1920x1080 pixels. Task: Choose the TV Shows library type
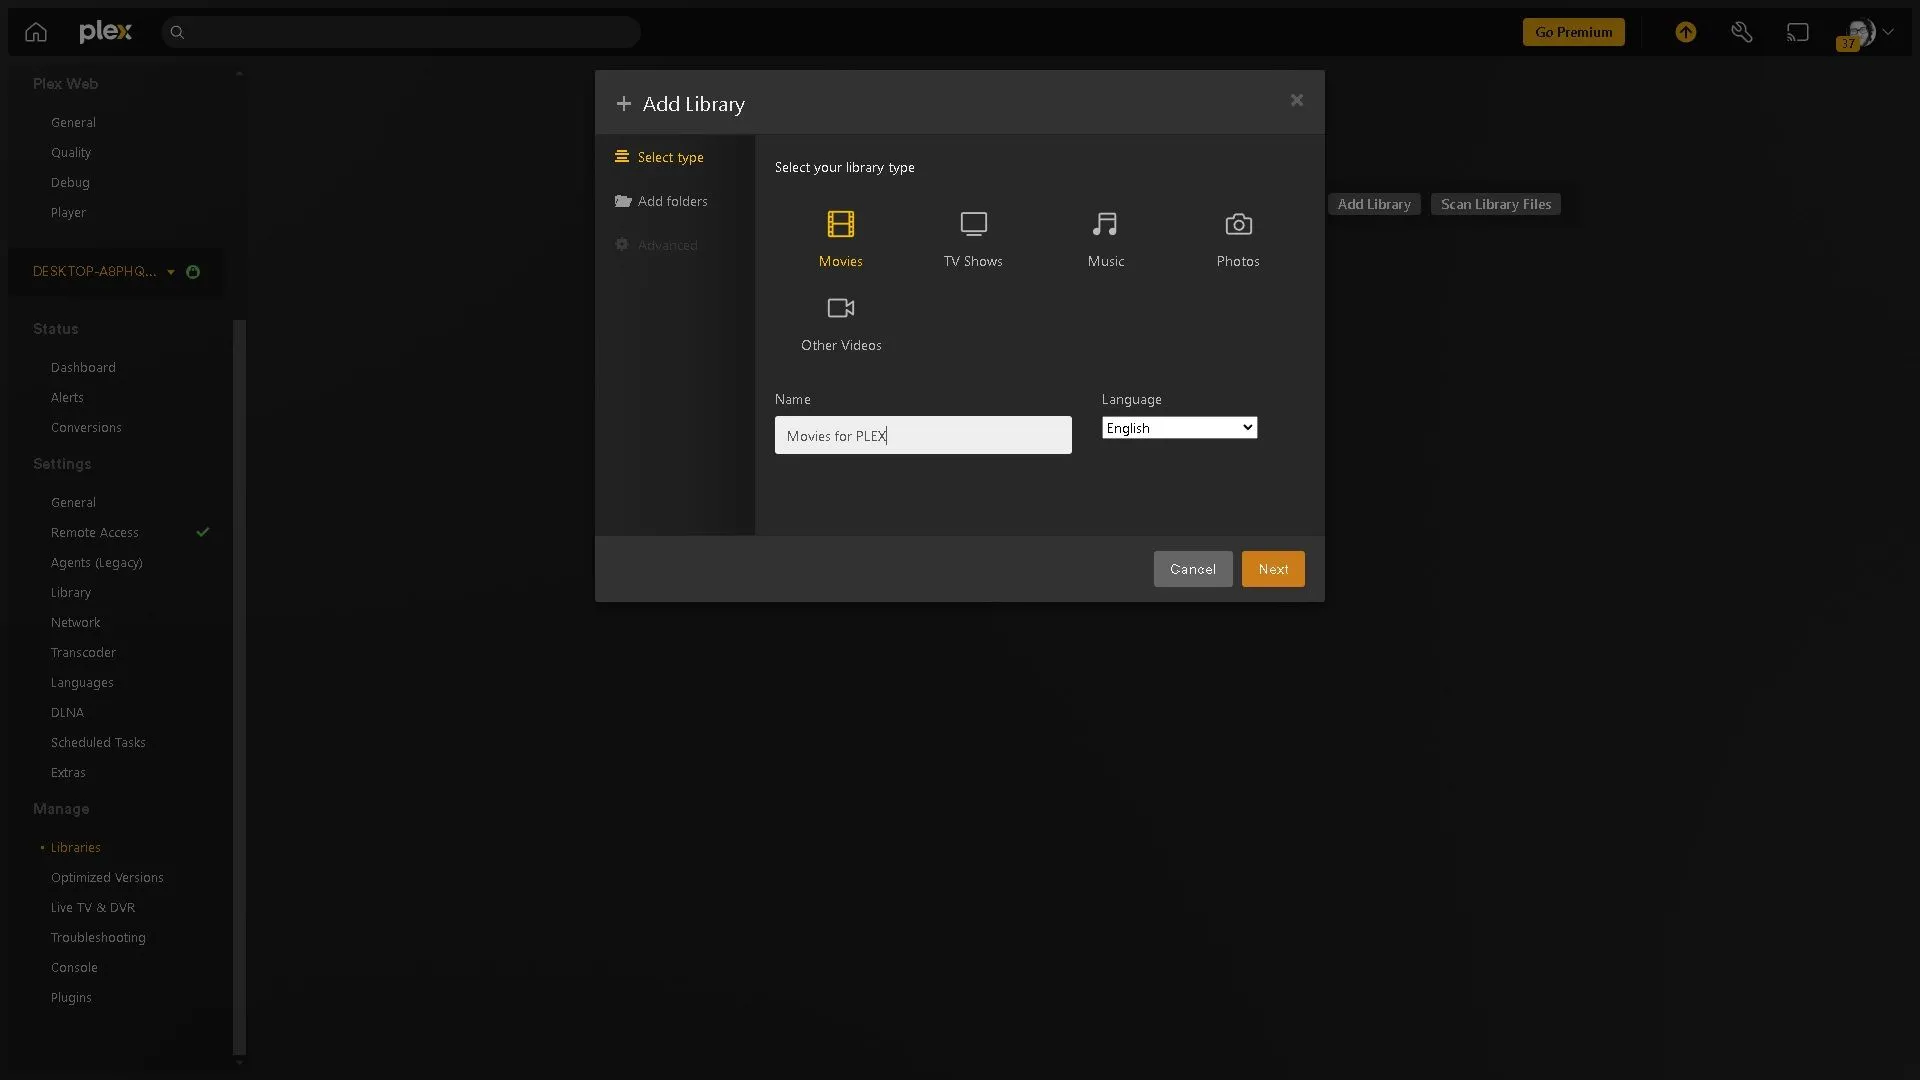tap(973, 240)
